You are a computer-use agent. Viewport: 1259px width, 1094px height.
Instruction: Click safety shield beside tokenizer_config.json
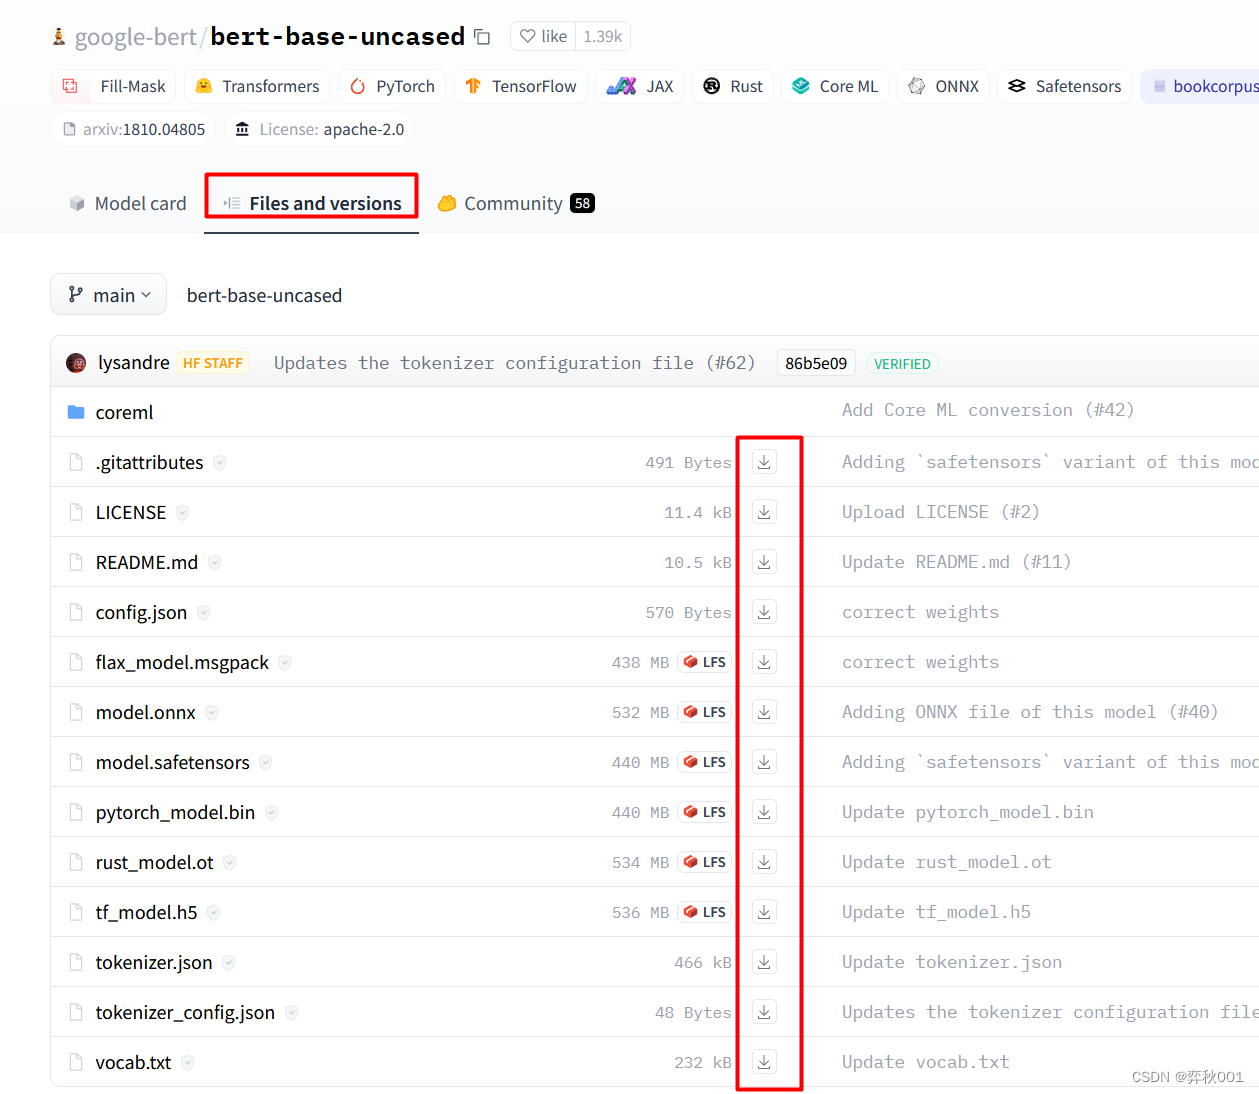[292, 1012]
